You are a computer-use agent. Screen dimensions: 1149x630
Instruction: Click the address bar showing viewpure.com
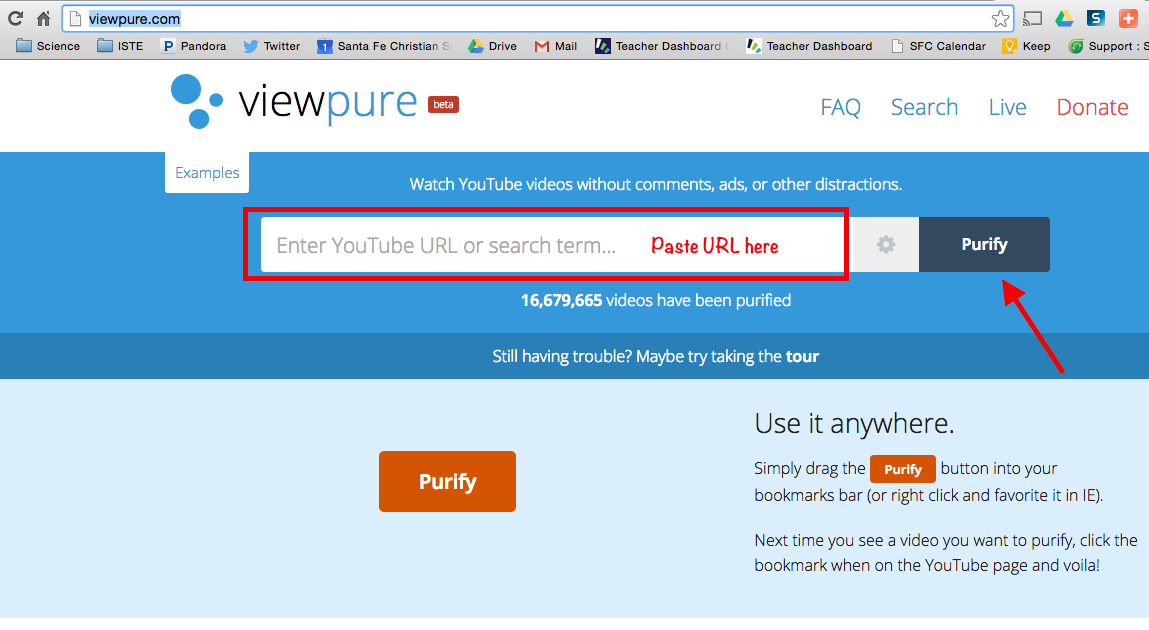click(539, 19)
